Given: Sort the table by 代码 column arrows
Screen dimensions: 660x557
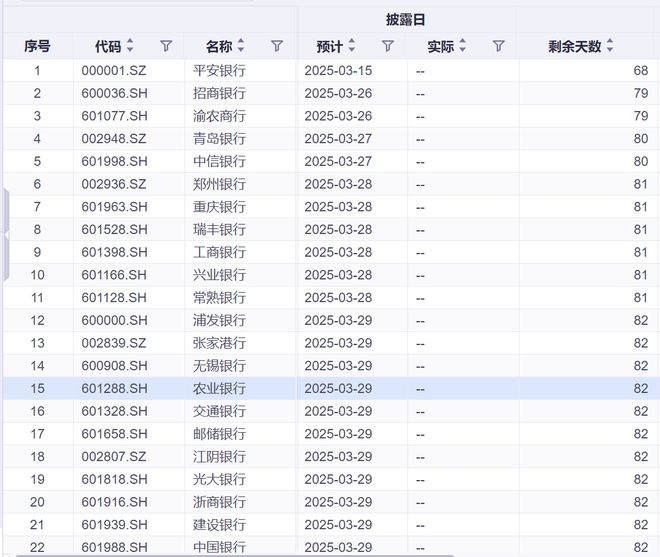Looking at the screenshot, I should tap(130, 45).
